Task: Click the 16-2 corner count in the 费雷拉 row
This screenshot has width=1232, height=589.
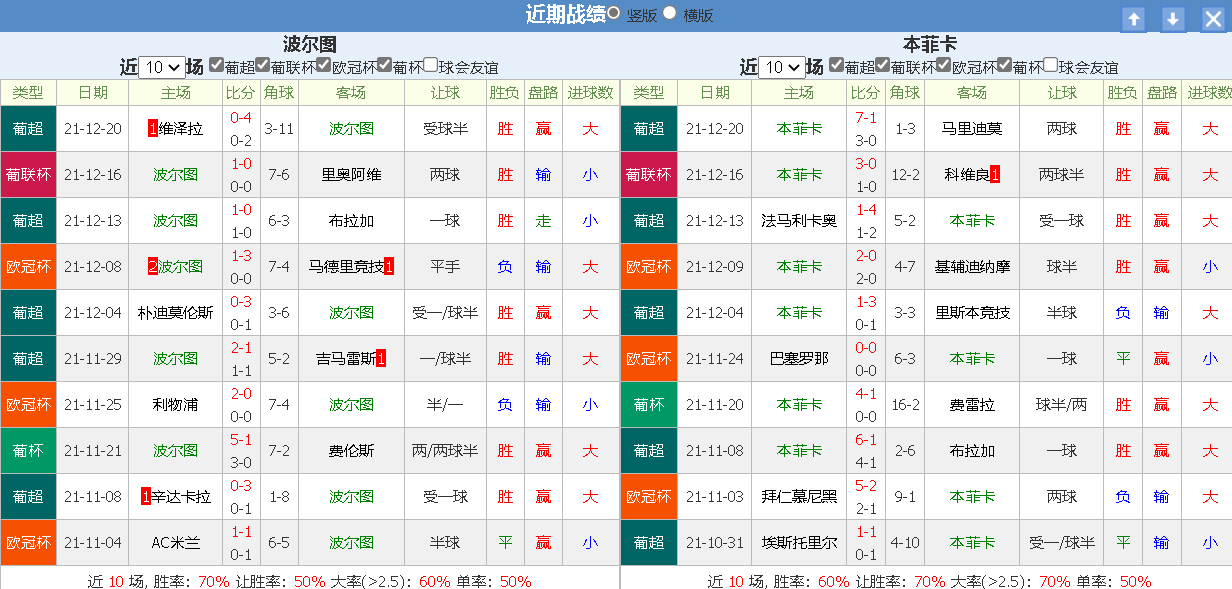Action: pyautogui.click(x=905, y=405)
